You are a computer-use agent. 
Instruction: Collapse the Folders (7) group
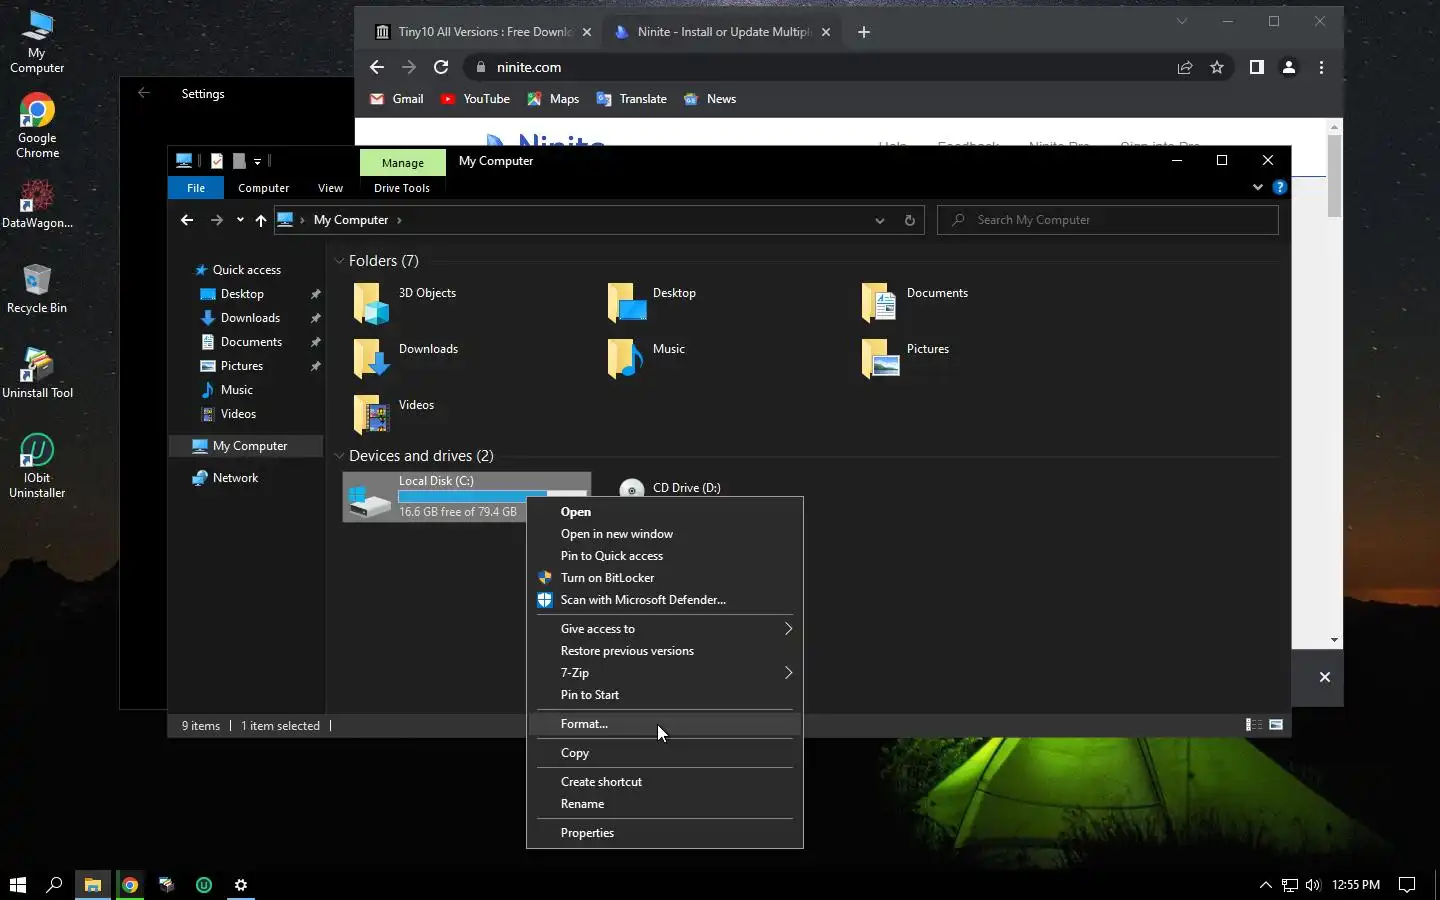339,261
